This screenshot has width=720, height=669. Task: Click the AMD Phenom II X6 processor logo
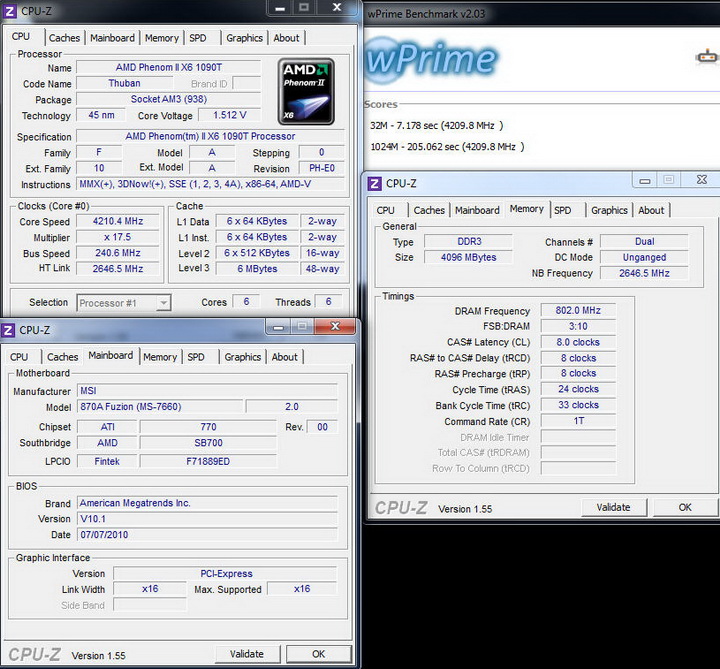(x=306, y=91)
